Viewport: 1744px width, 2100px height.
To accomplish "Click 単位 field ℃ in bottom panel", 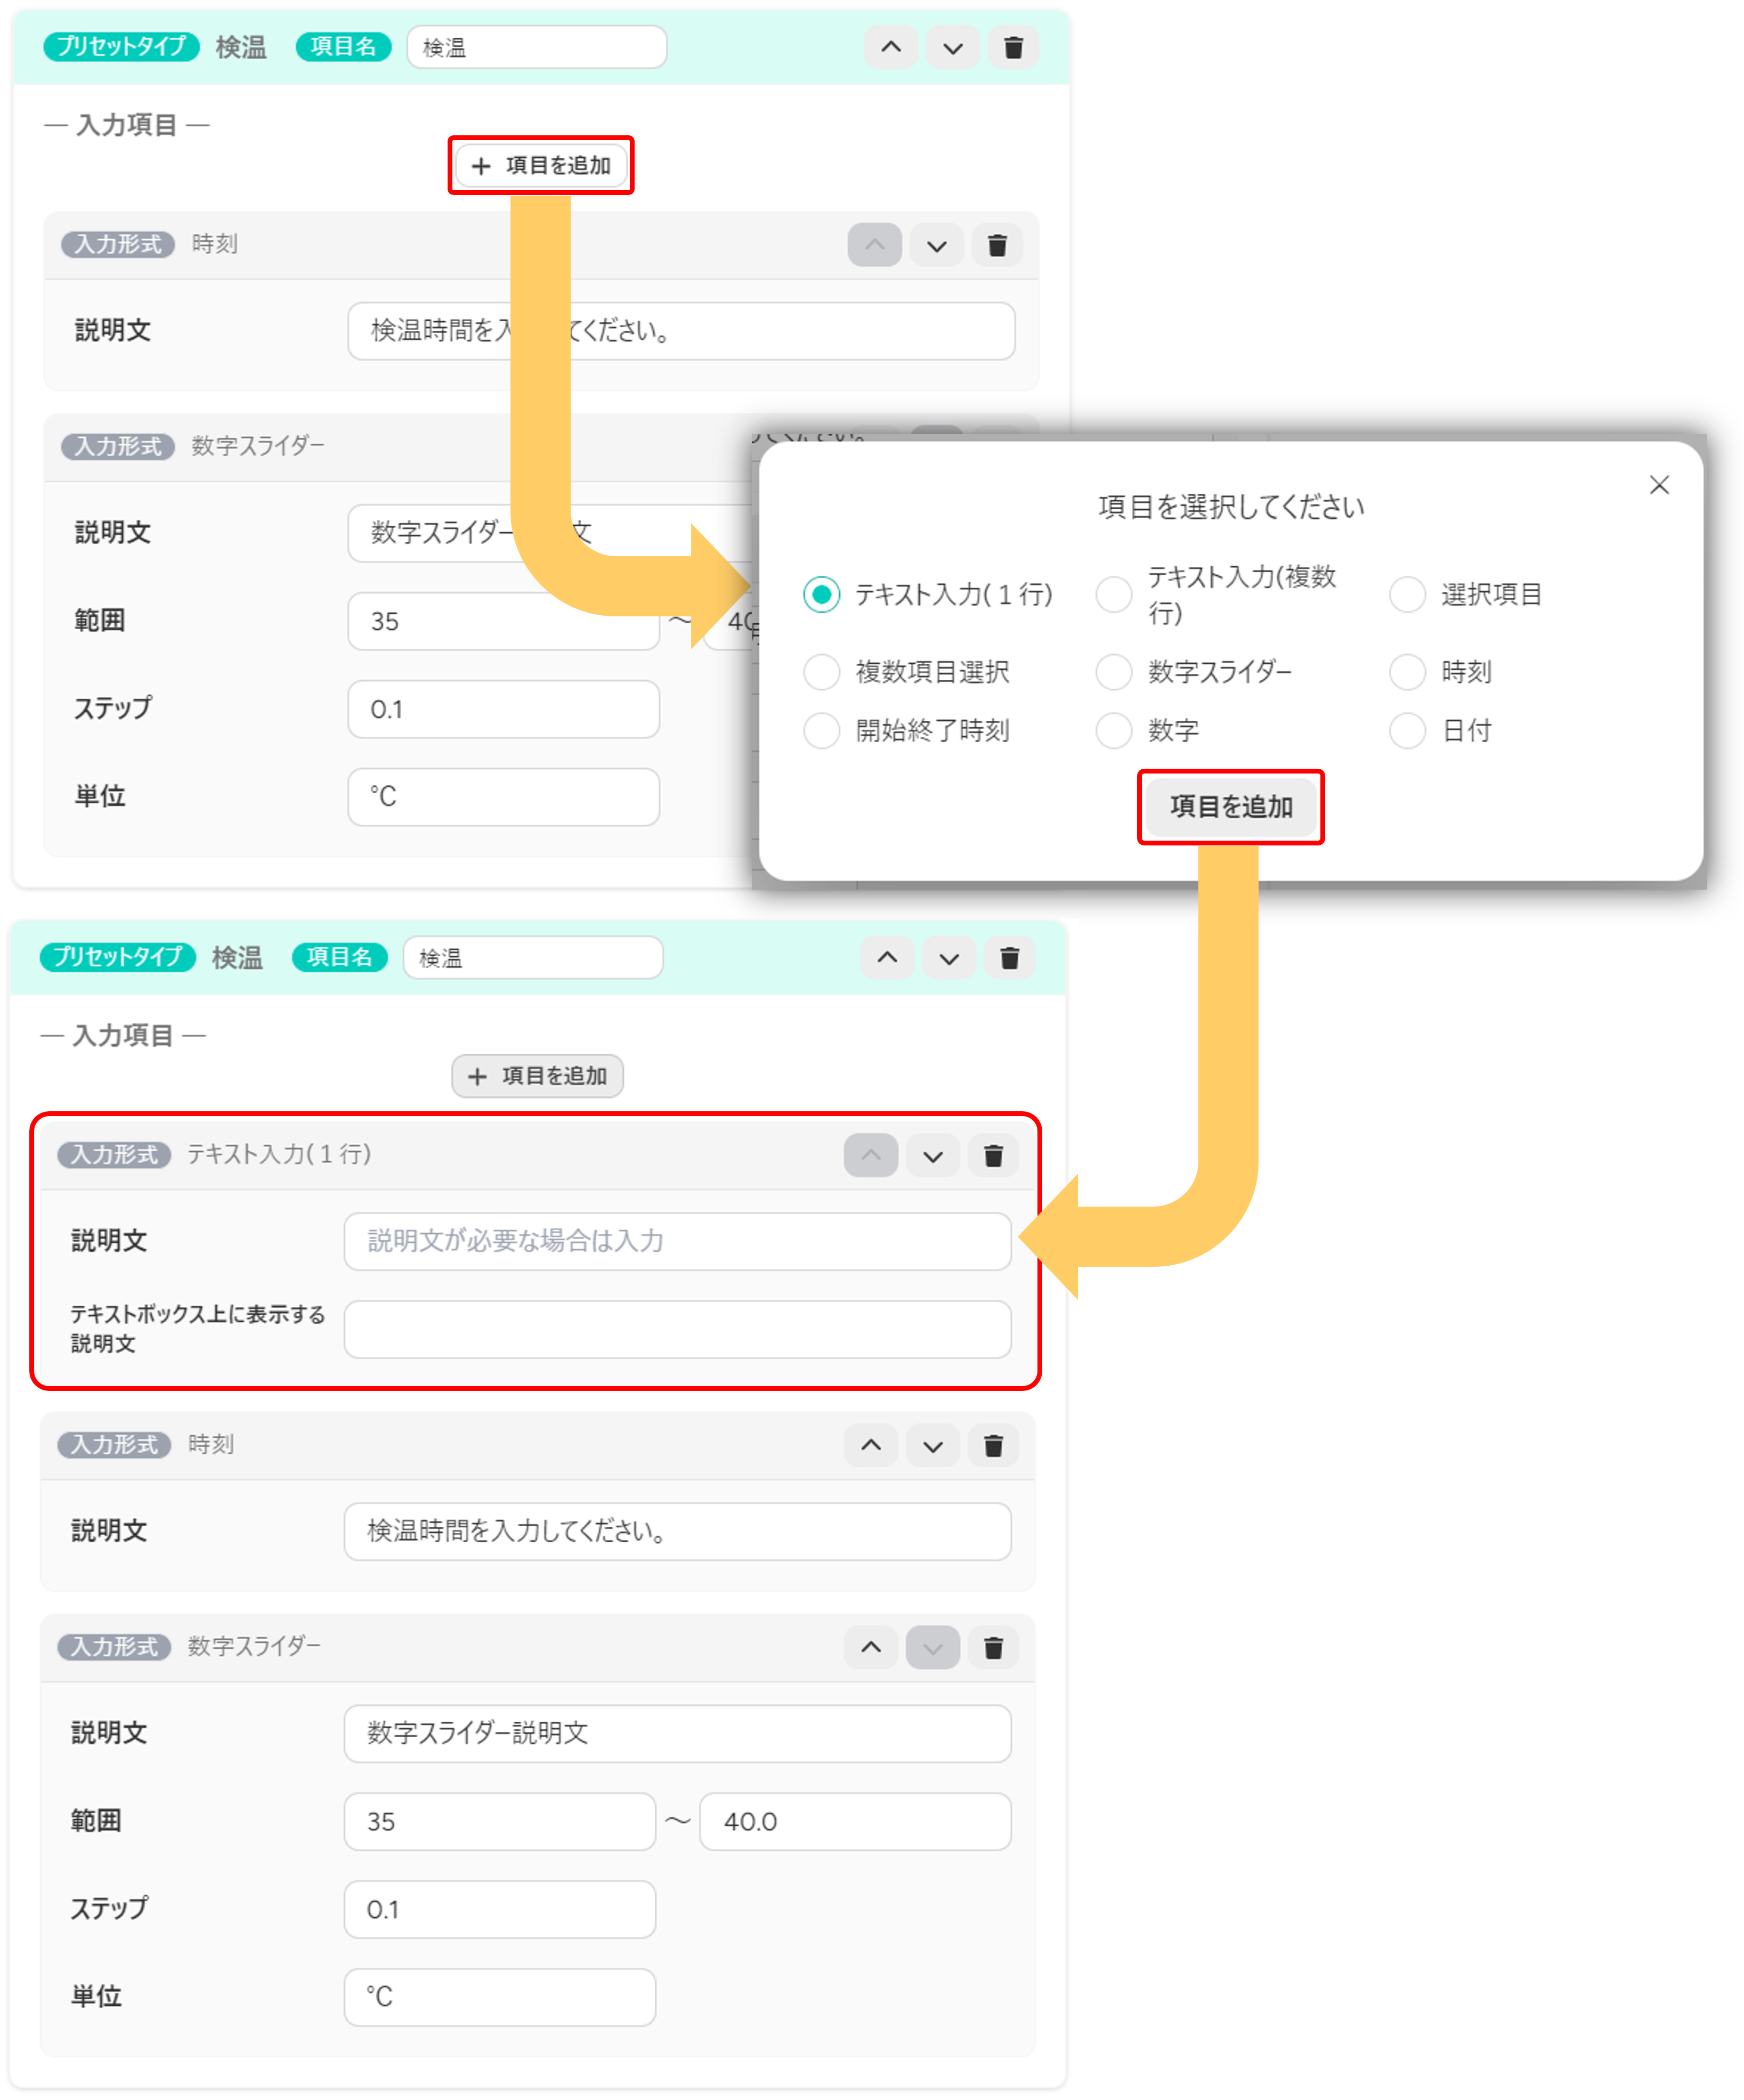I will (x=499, y=1998).
